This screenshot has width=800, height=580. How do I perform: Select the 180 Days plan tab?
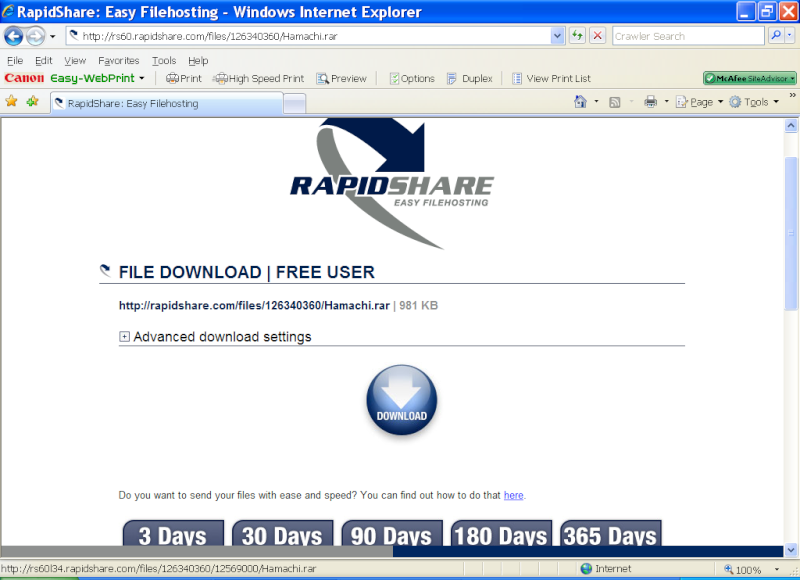click(501, 533)
